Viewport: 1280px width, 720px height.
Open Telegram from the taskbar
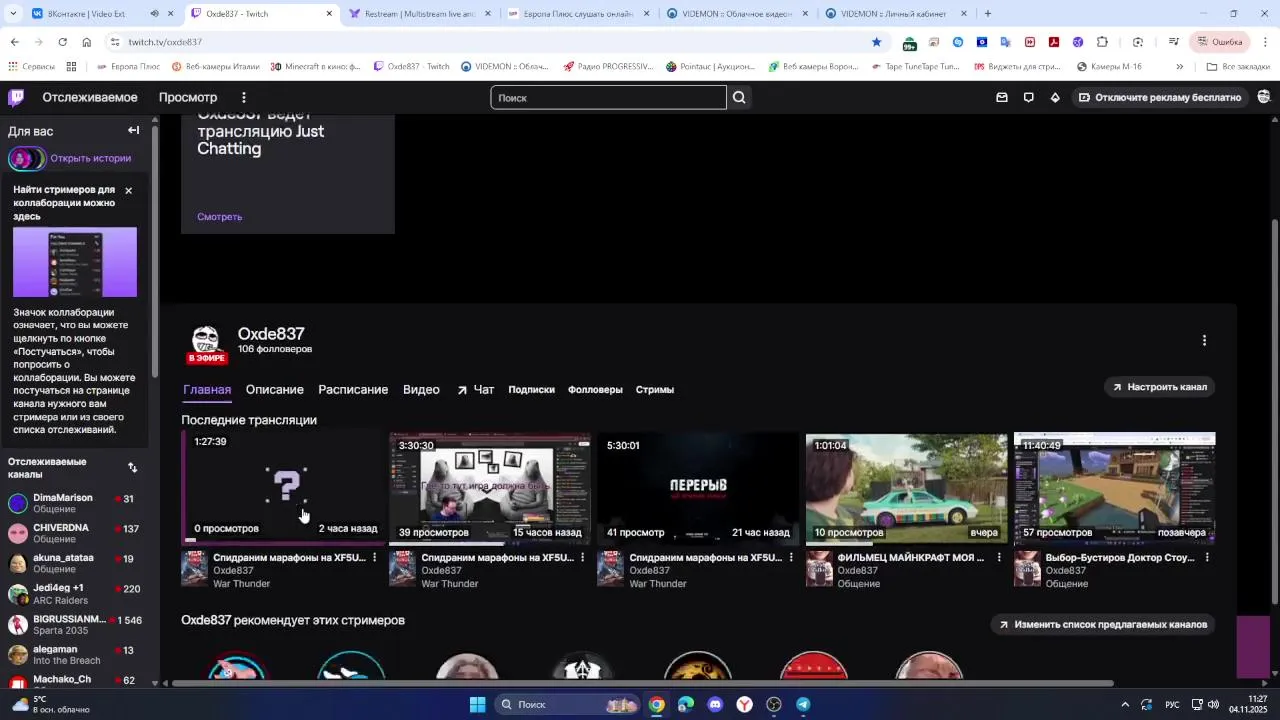803,705
